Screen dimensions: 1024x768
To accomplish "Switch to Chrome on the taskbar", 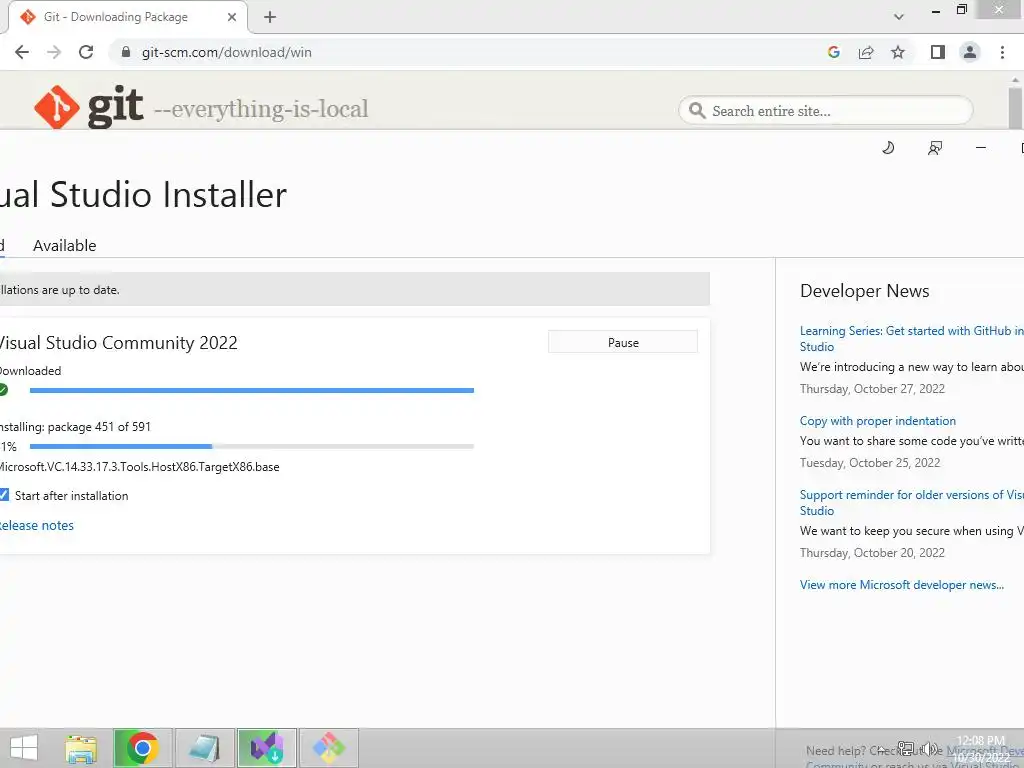I will point(142,748).
